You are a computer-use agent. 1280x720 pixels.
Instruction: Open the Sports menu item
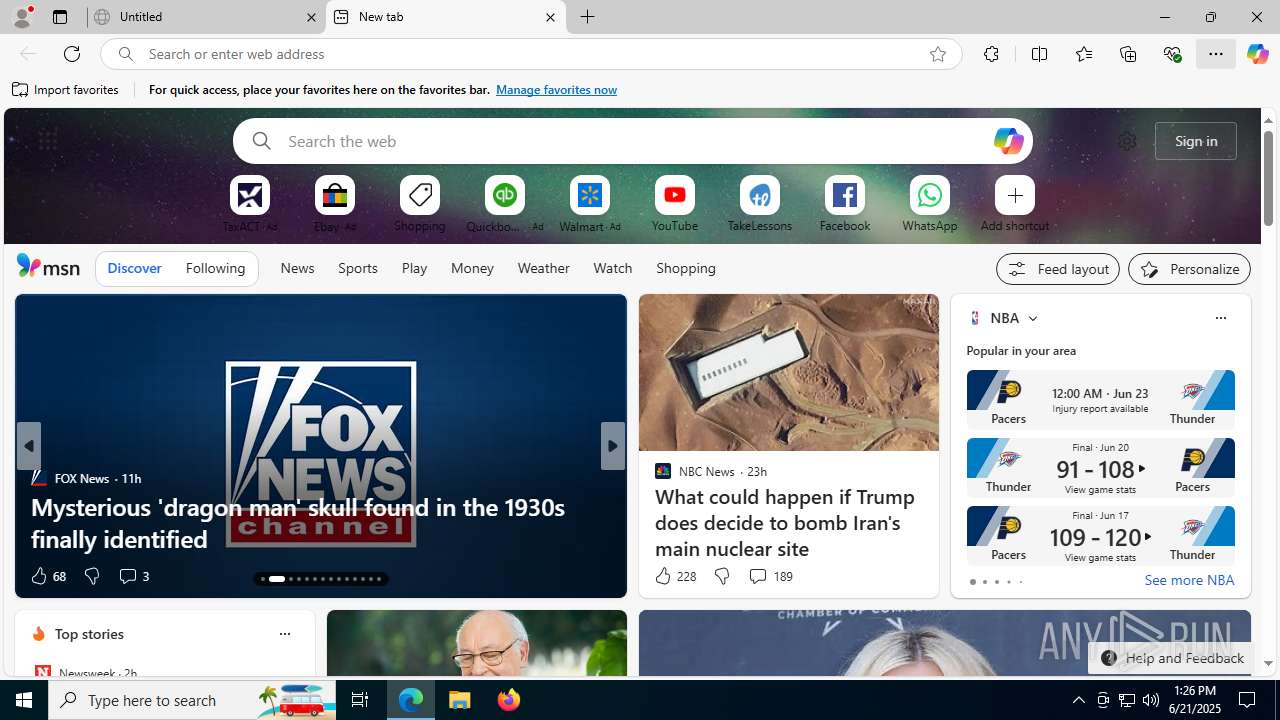(x=358, y=268)
